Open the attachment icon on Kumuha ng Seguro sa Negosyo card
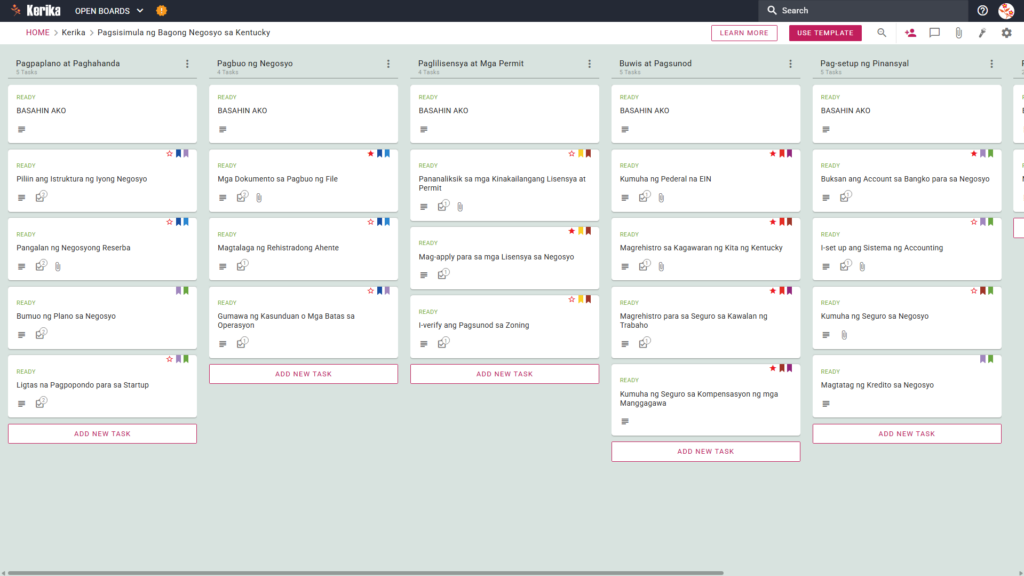Viewport: 1024px width, 576px height. [x=844, y=335]
